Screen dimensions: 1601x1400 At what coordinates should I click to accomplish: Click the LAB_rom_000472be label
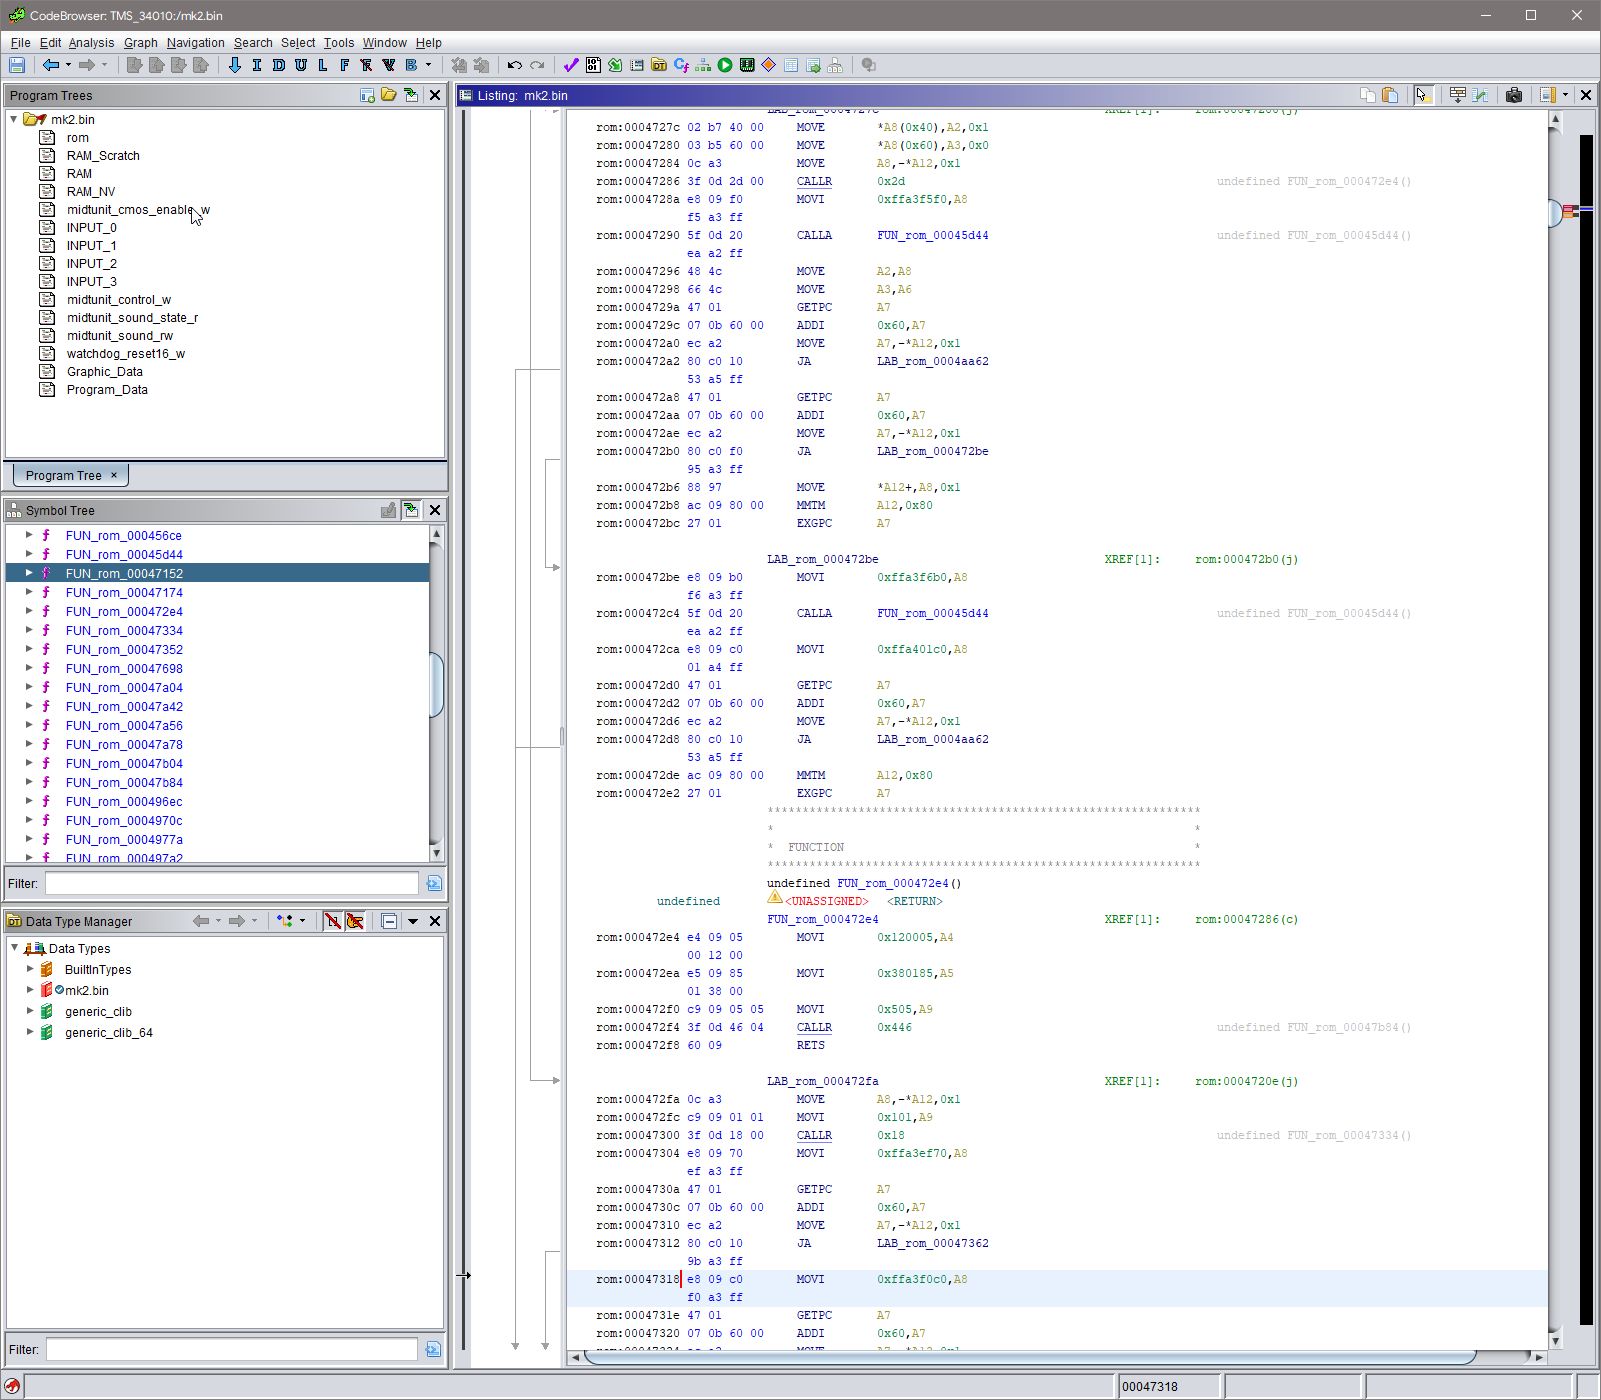820,559
